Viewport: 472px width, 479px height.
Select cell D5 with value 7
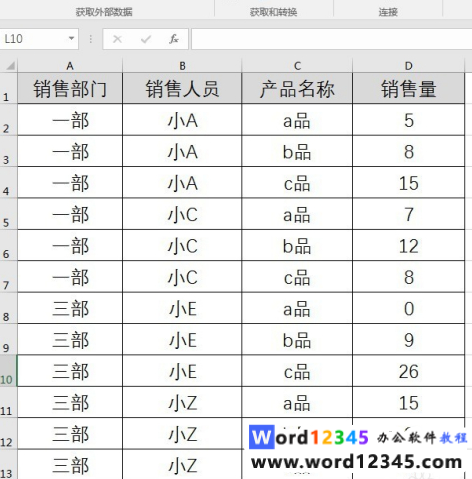[x=408, y=214]
